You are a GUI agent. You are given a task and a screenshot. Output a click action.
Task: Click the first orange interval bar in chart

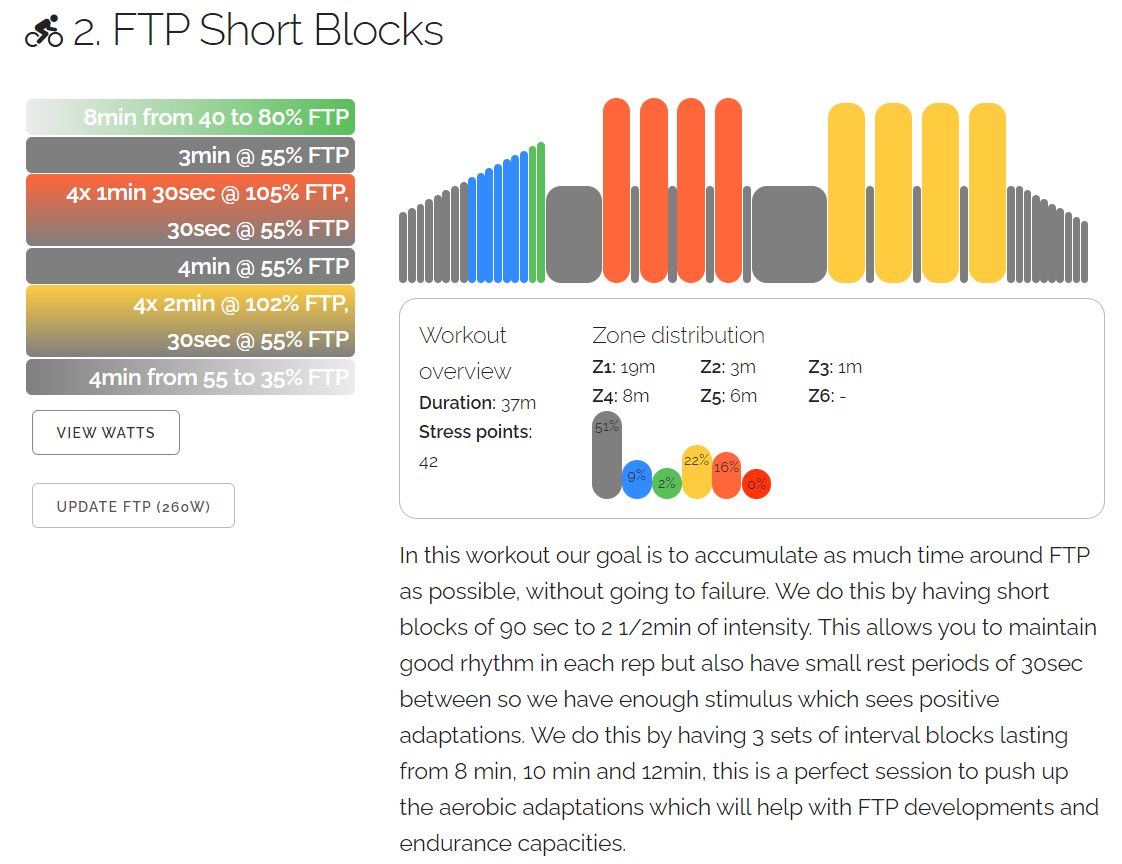pyautogui.click(x=616, y=190)
